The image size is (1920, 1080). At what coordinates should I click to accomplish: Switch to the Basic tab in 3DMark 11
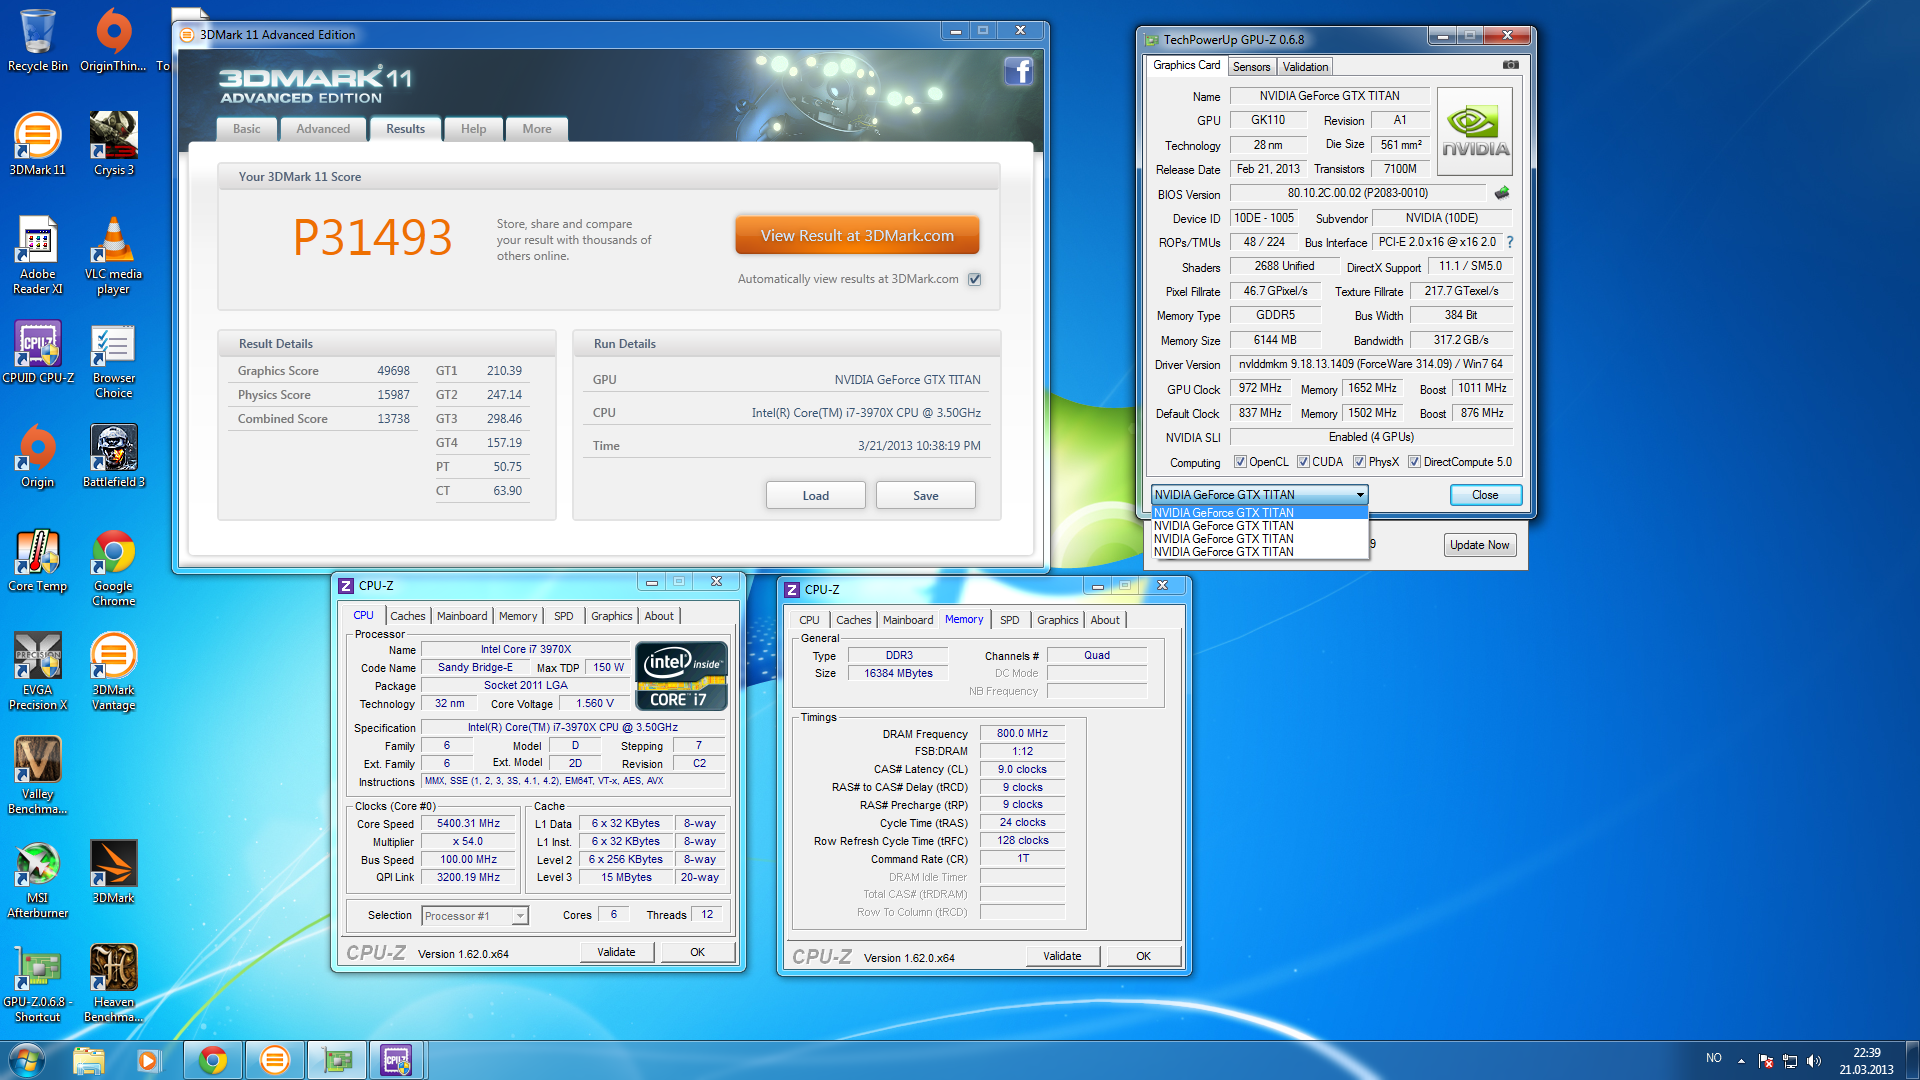[246, 129]
